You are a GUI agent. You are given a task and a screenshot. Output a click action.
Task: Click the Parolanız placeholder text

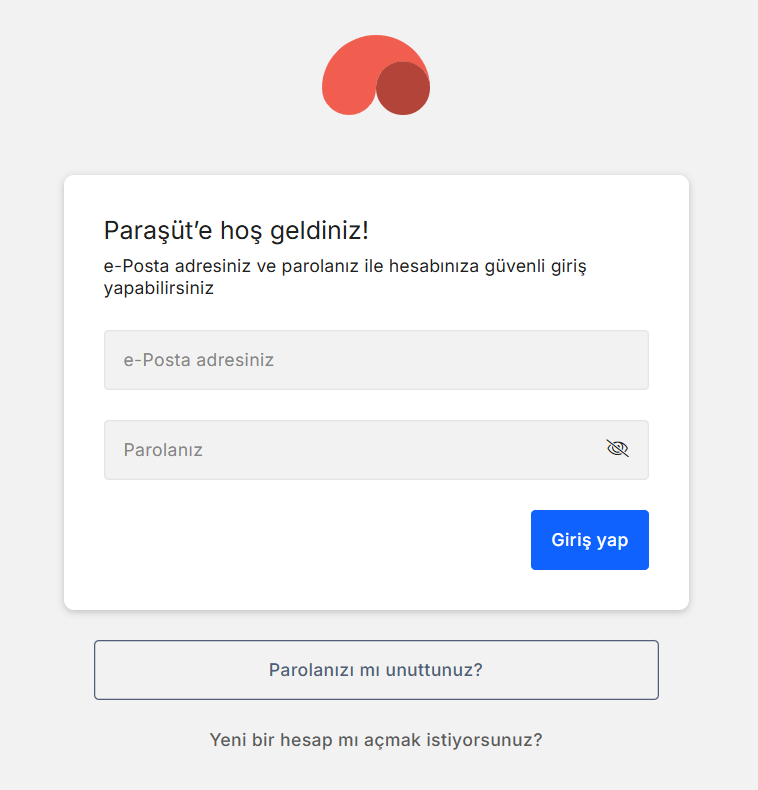163,450
